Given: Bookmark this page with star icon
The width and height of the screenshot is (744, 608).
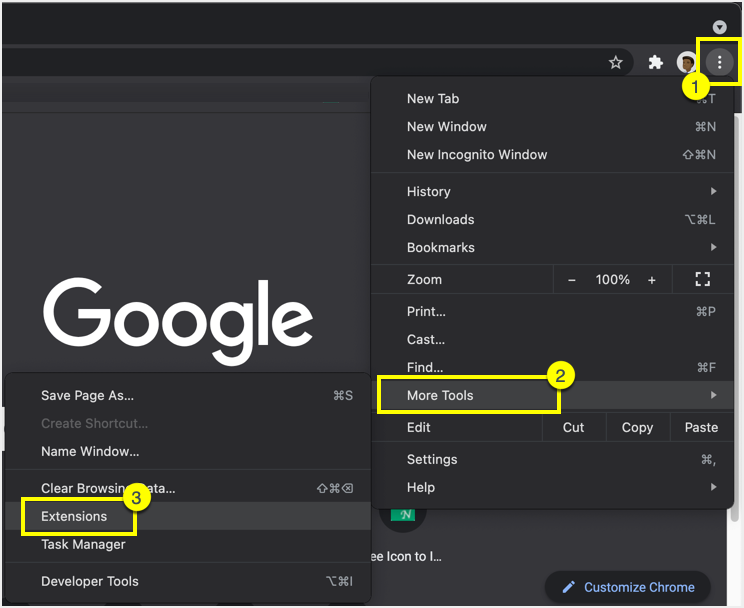Looking at the screenshot, I should tap(616, 63).
